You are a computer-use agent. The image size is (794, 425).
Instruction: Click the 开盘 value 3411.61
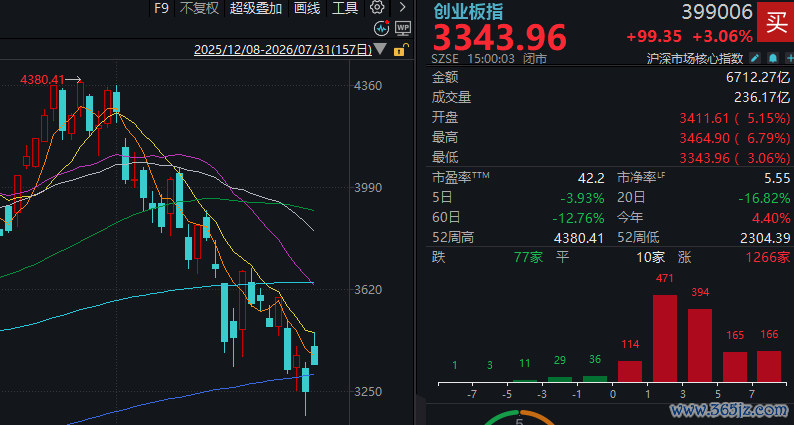[x=704, y=118]
